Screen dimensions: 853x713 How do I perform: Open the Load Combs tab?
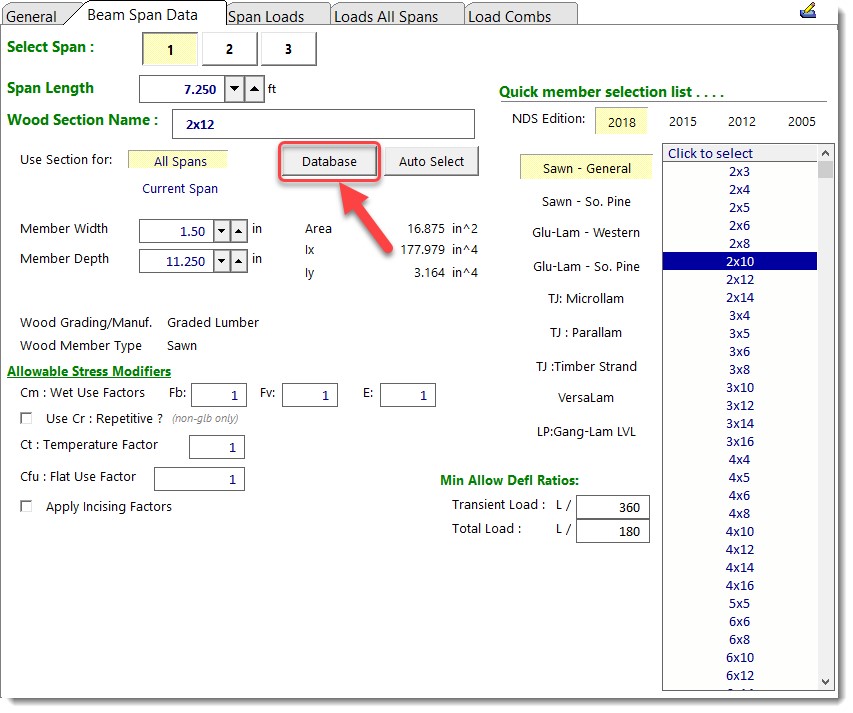509,16
